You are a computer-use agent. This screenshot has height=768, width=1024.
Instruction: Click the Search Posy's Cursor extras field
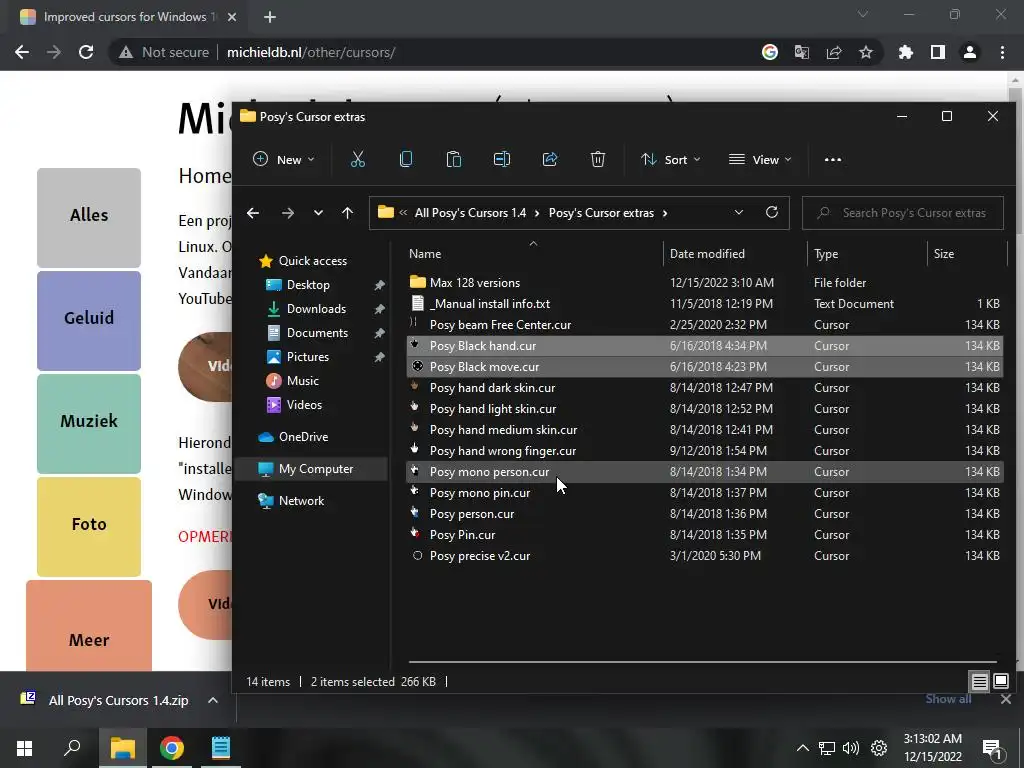click(903, 213)
